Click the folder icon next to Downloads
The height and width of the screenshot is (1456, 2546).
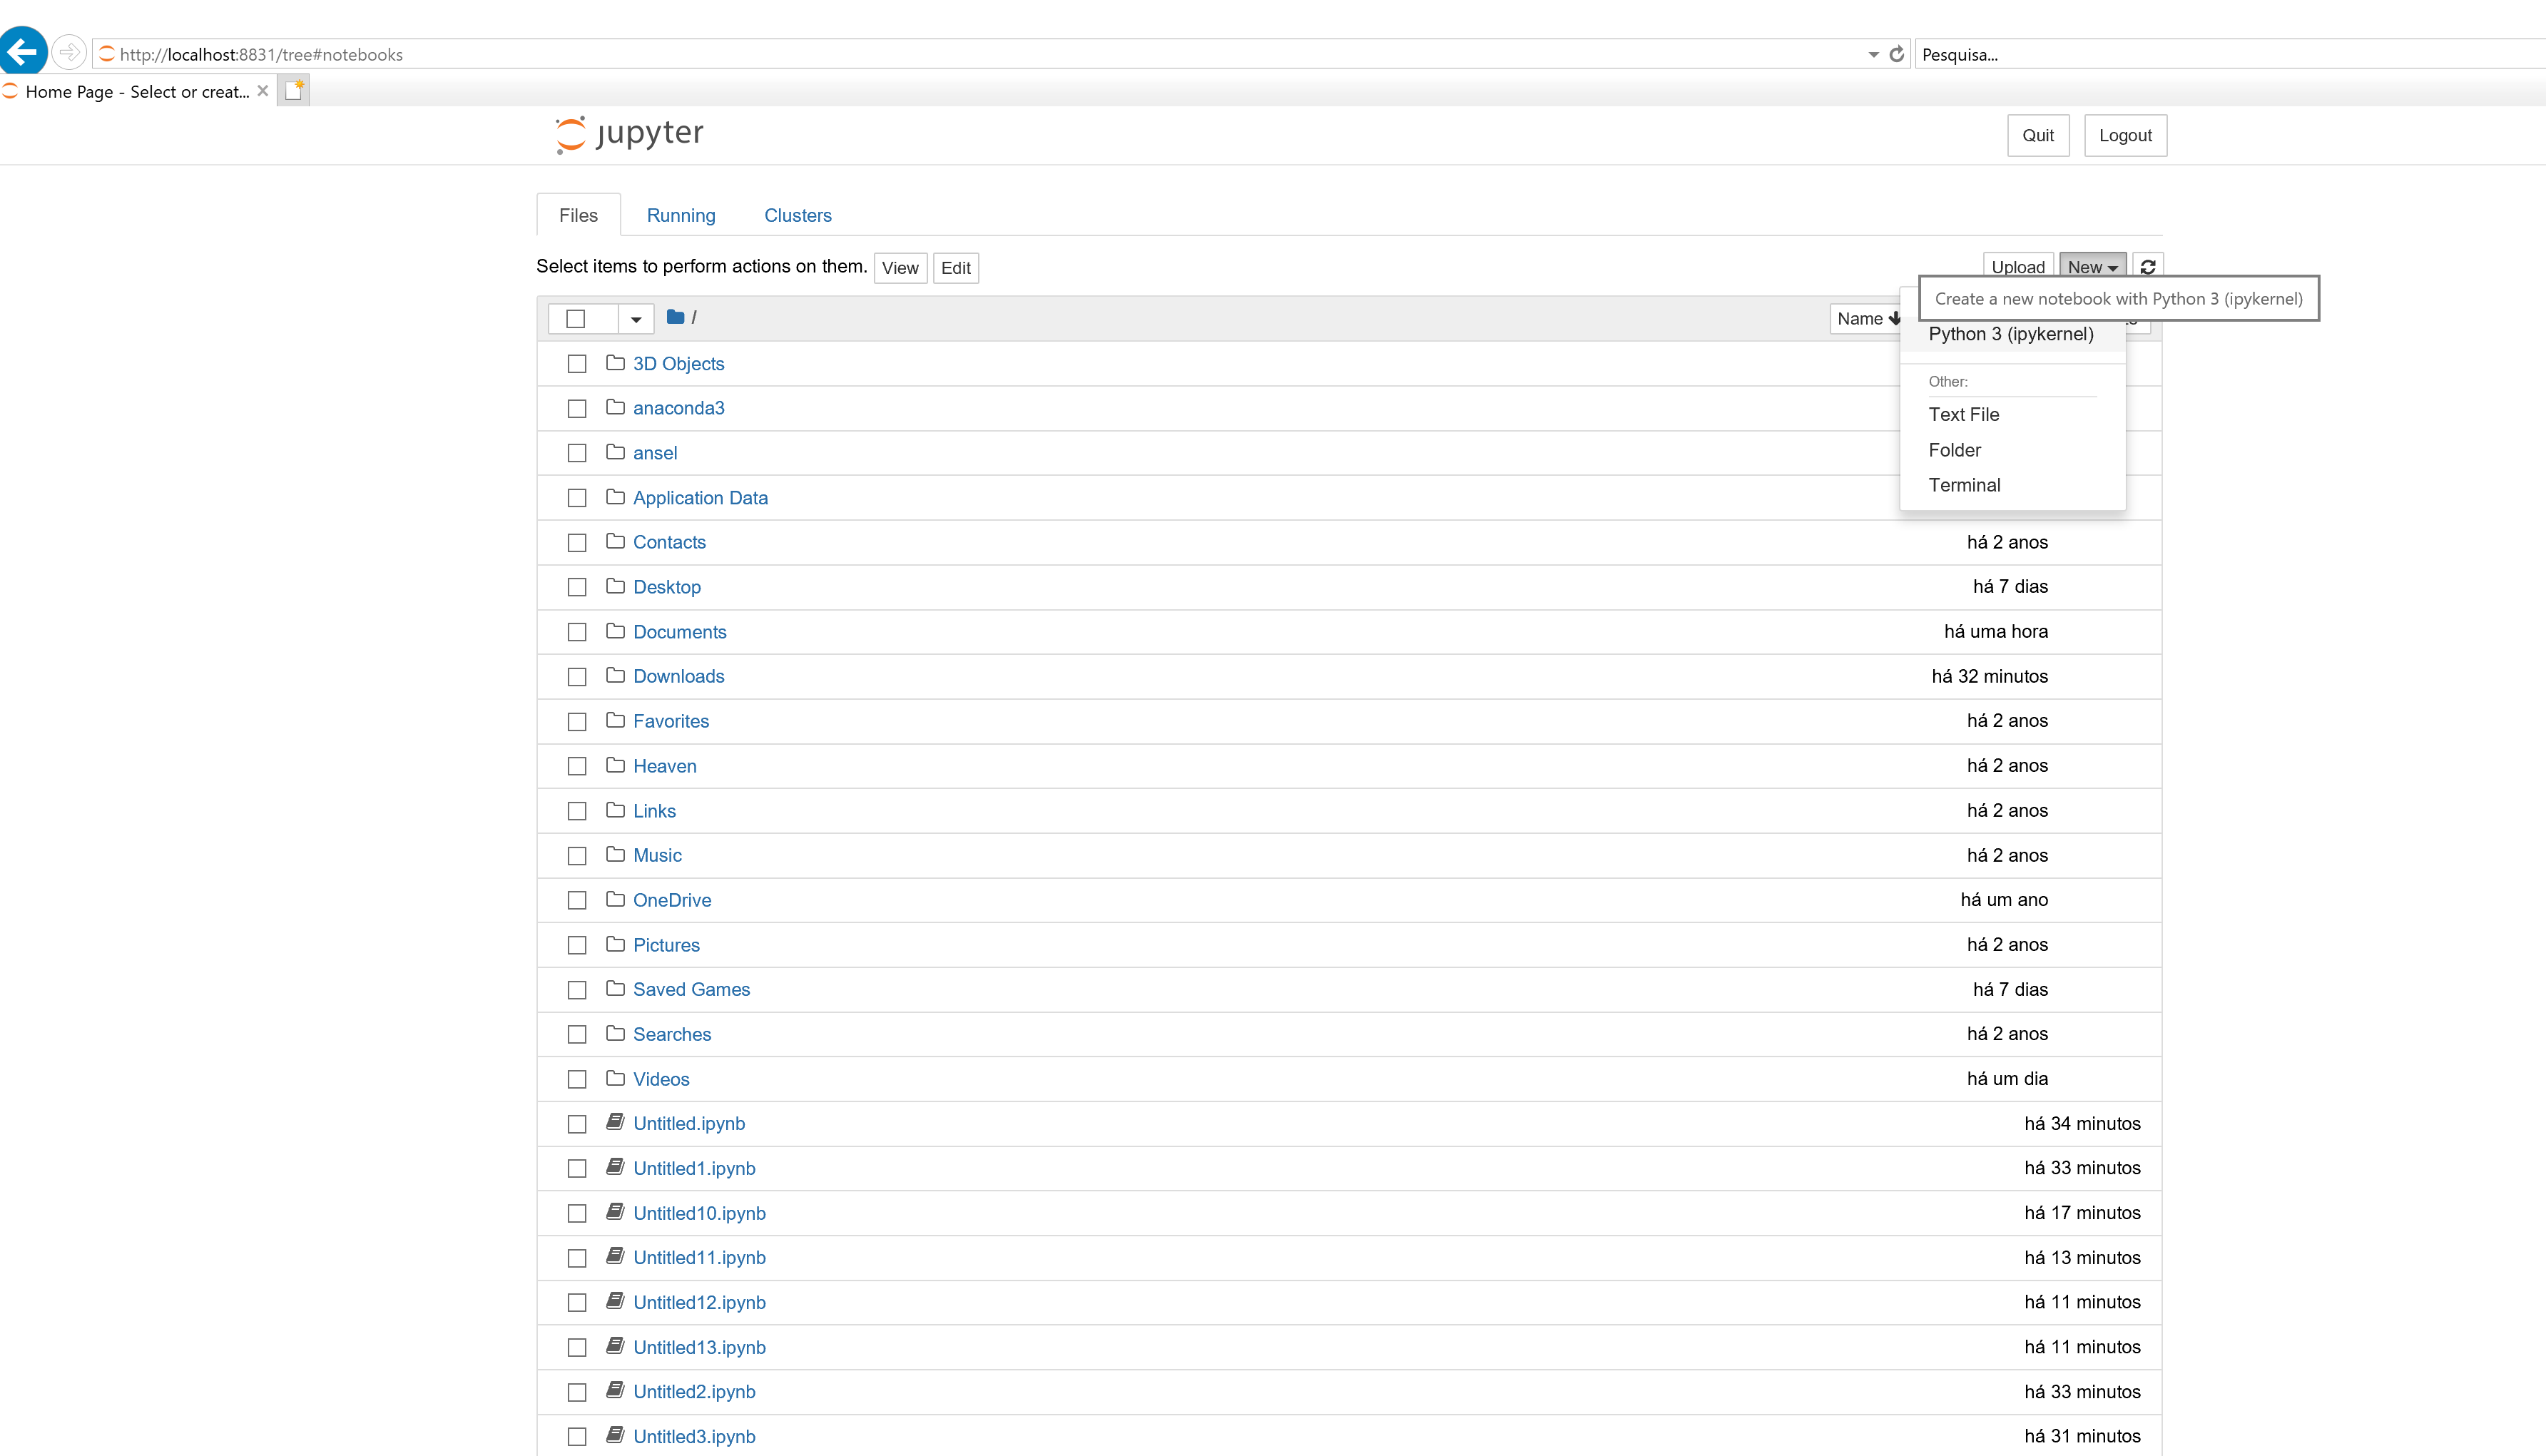click(x=616, y=675)
